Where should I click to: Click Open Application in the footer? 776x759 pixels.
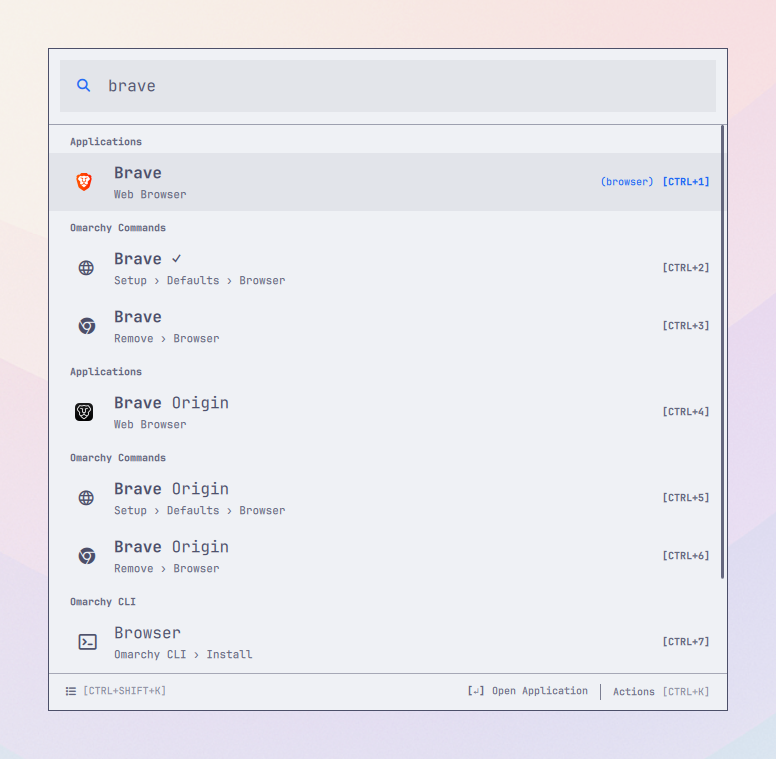(x=540, y=691)
